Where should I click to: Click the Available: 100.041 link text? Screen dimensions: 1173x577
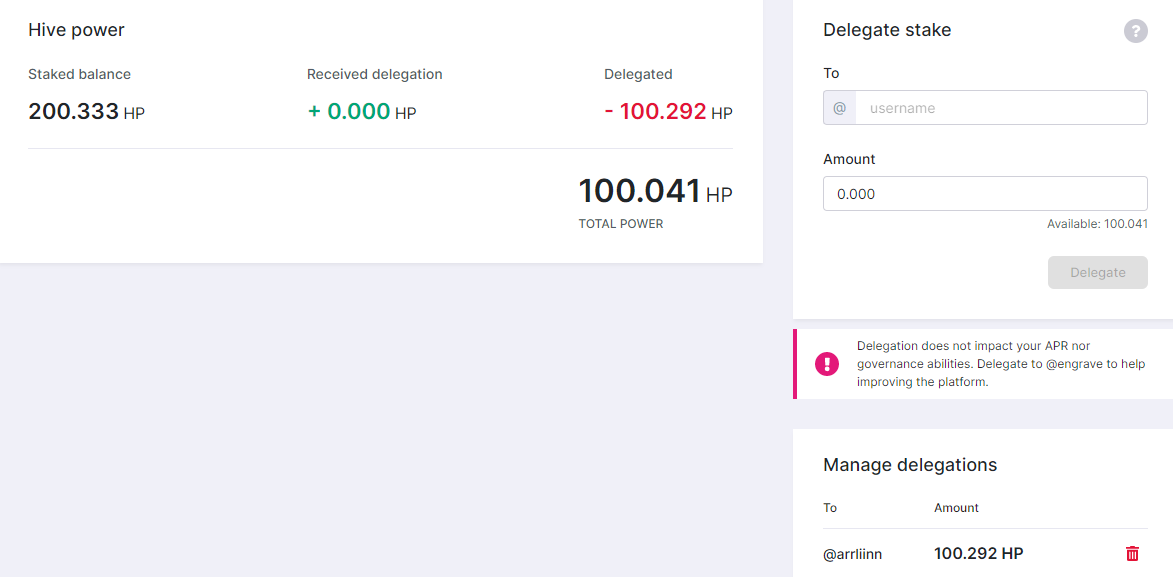[1097, 224]
